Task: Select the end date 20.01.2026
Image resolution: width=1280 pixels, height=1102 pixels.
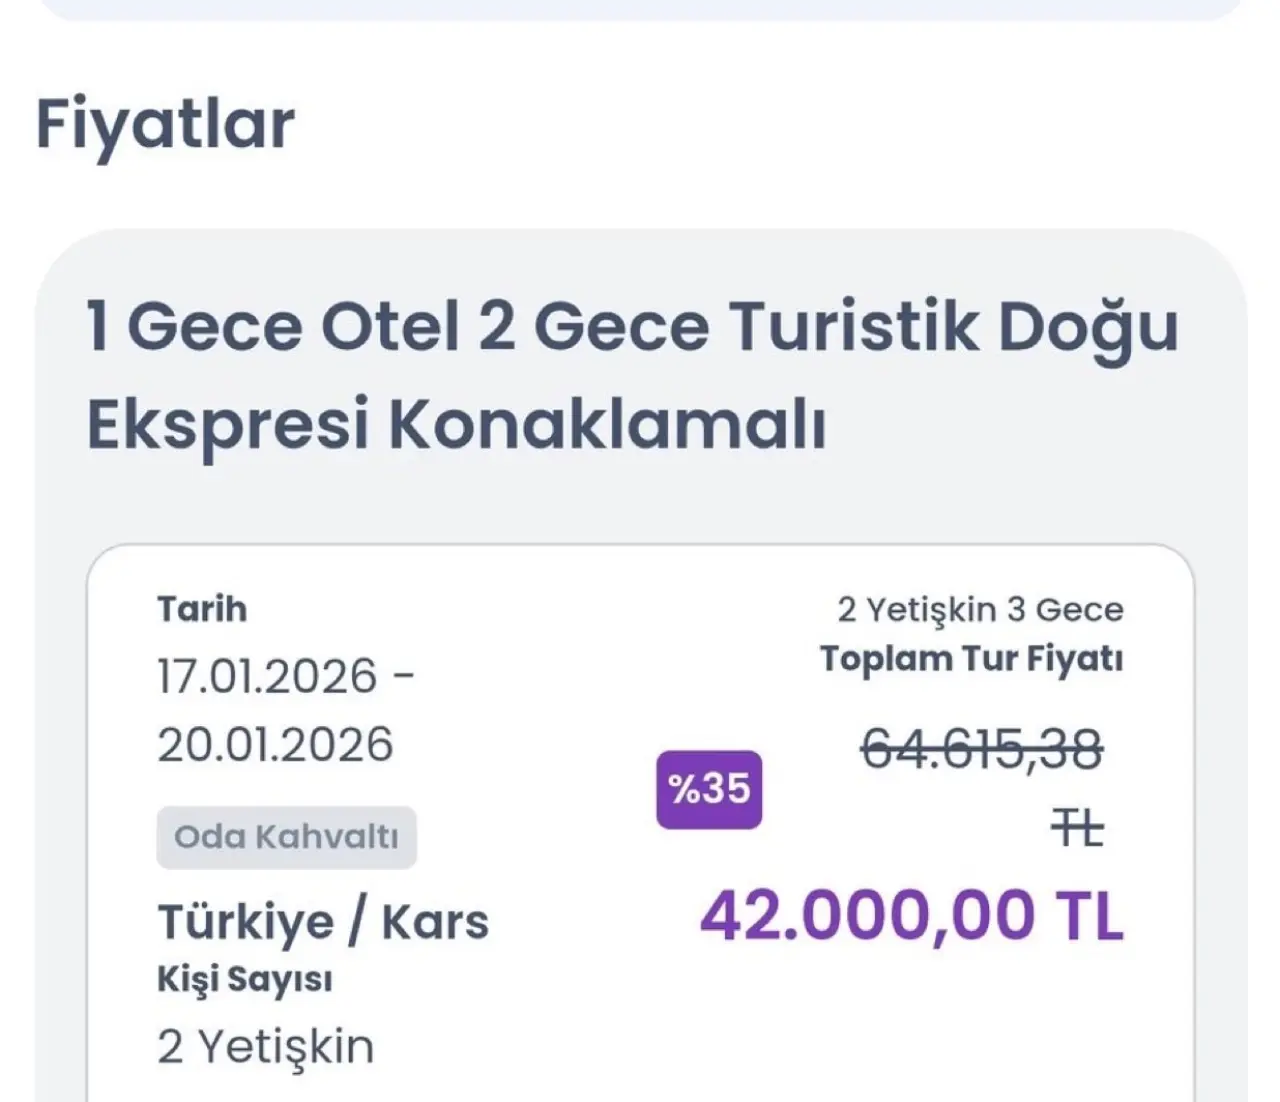Action: 275,745
